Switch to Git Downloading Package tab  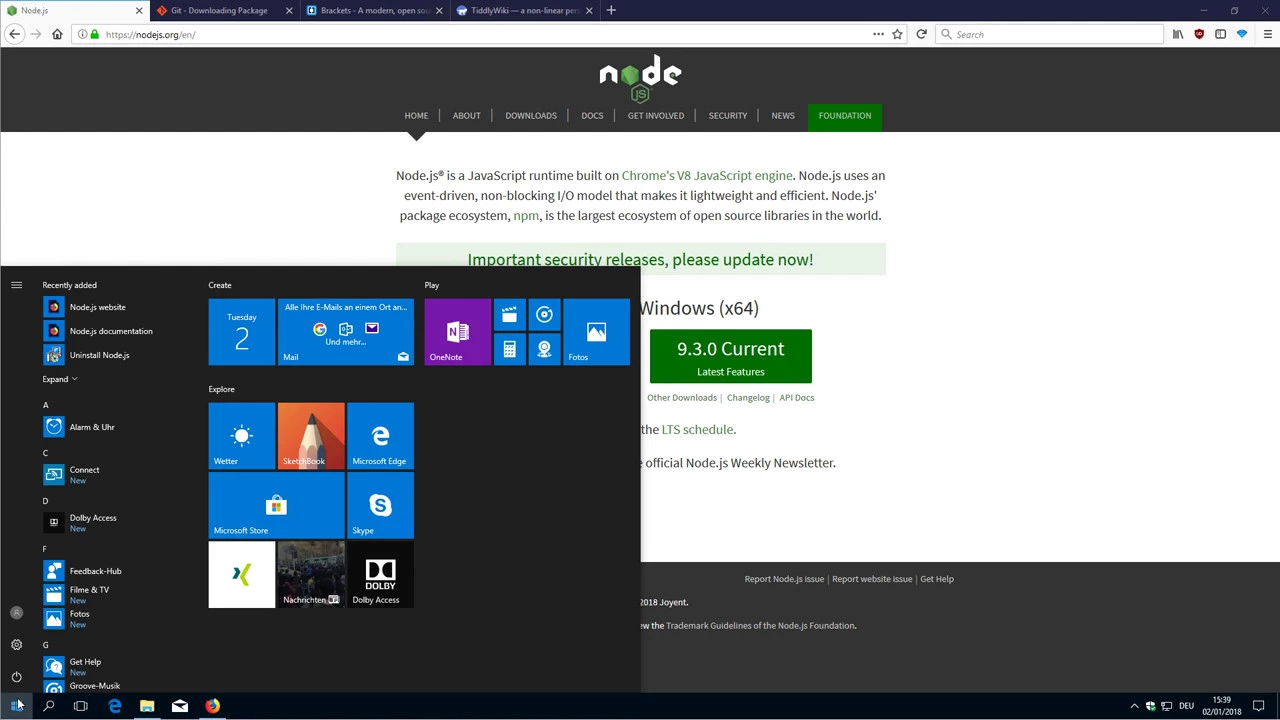click(224, 10)
